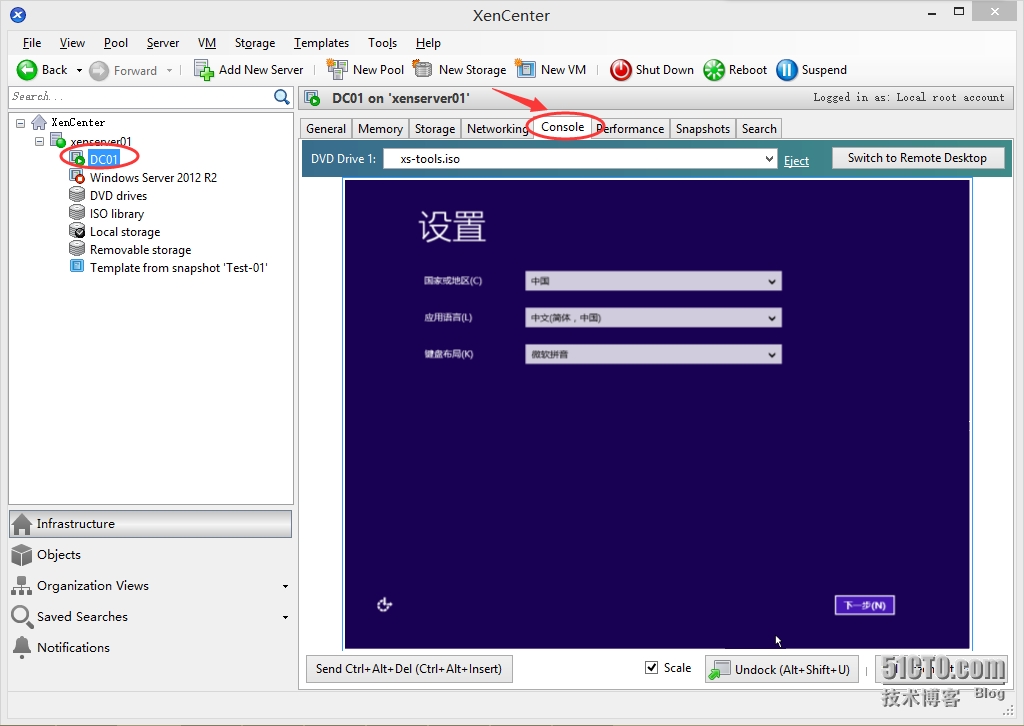Open the Forward history dropdown arrow

[169, 71]
